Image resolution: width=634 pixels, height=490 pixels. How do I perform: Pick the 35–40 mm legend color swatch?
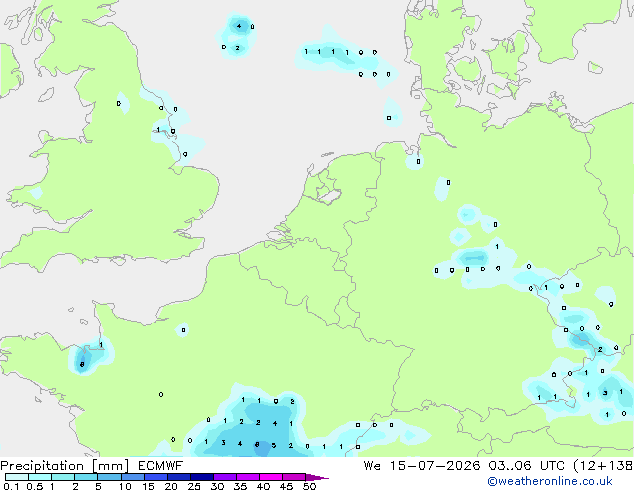[x=248, y=477]
